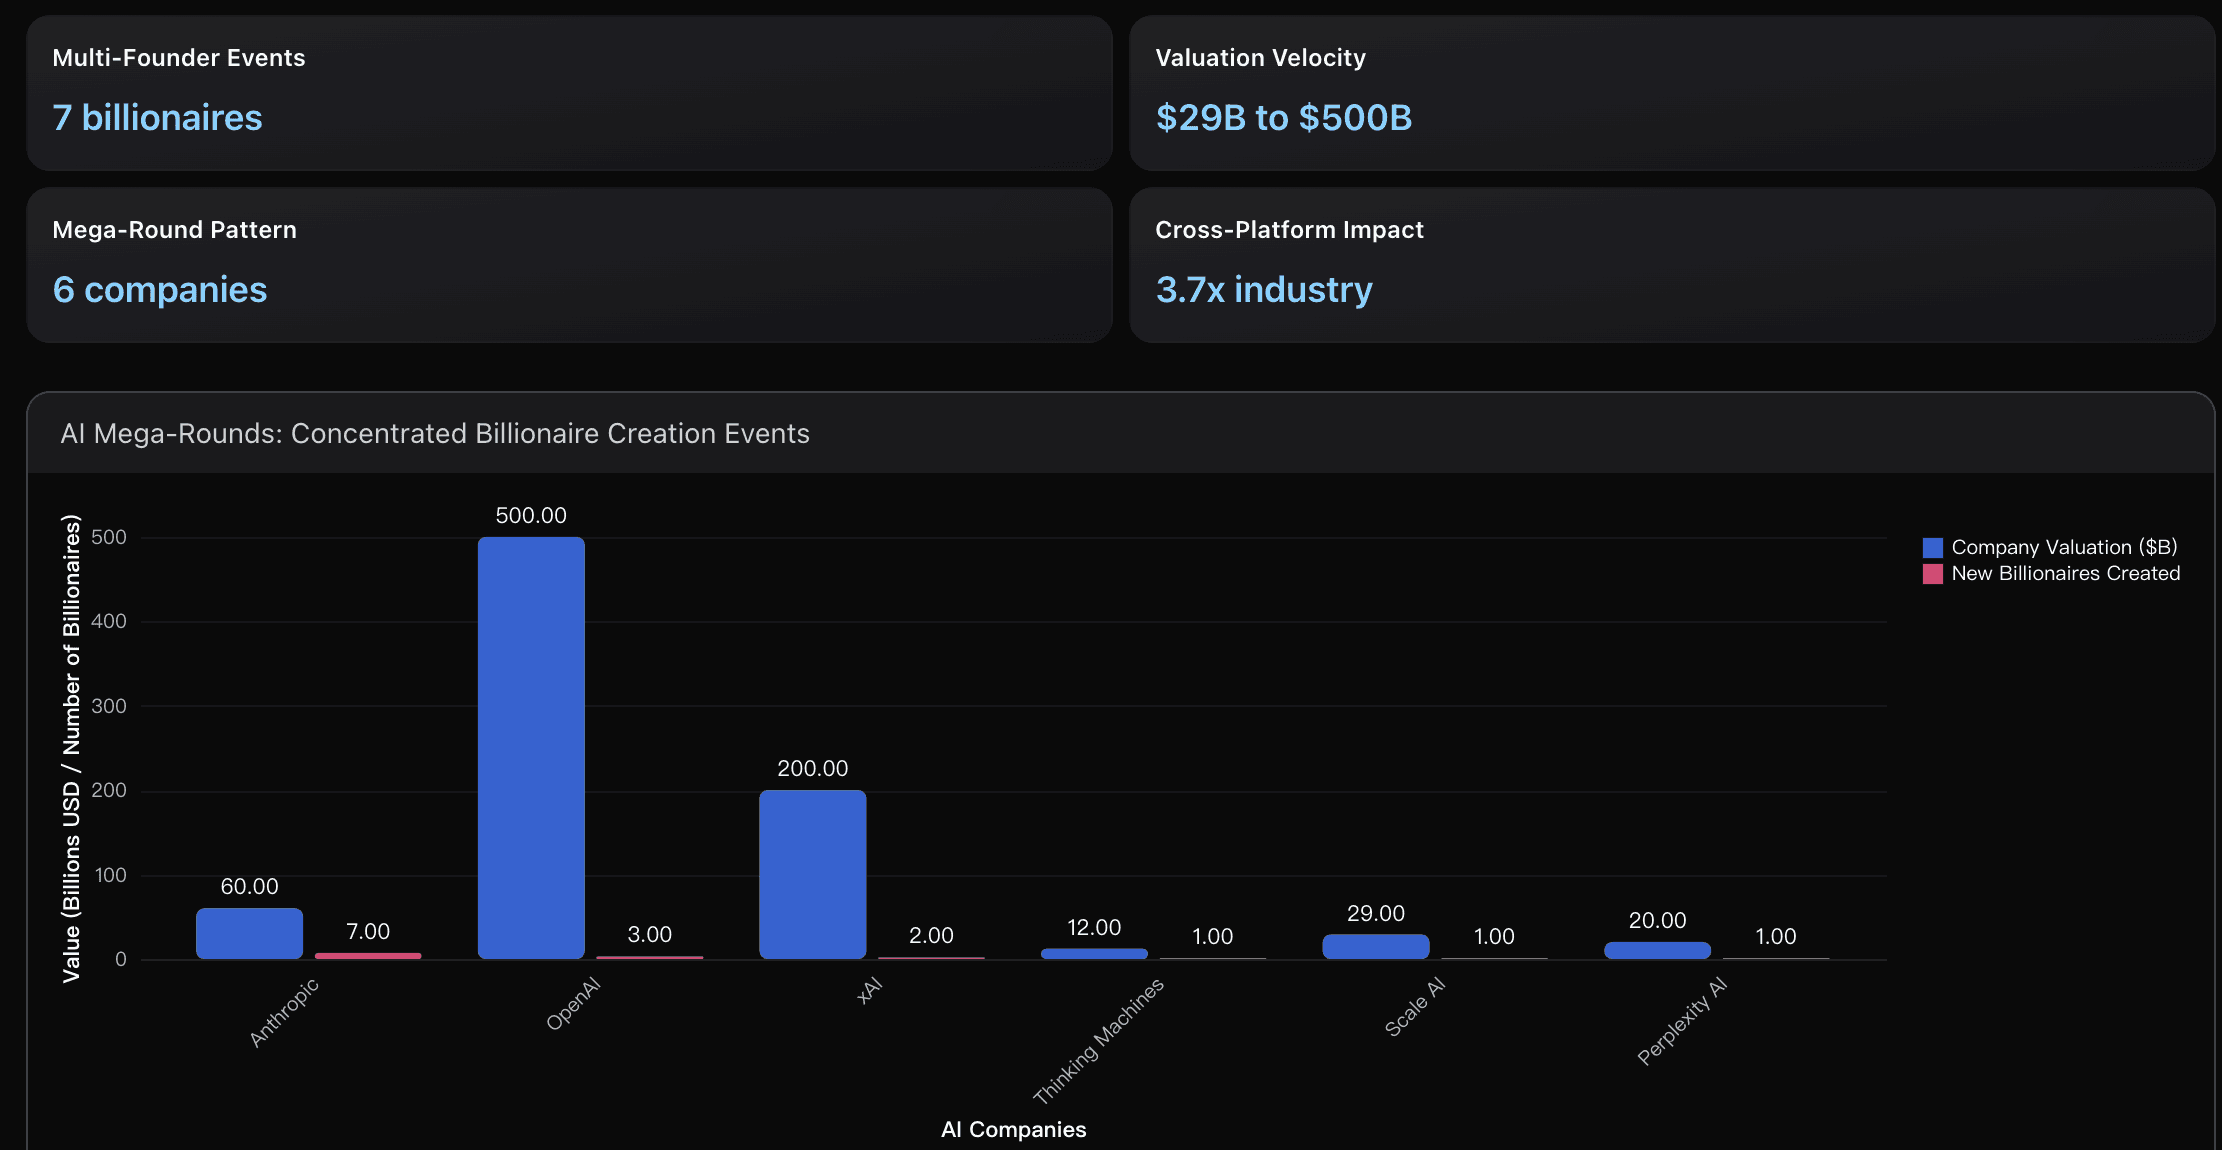Click the 7 billionaires statistic link
This screenshot has height=1150, width=2222.
coord(158,117)
